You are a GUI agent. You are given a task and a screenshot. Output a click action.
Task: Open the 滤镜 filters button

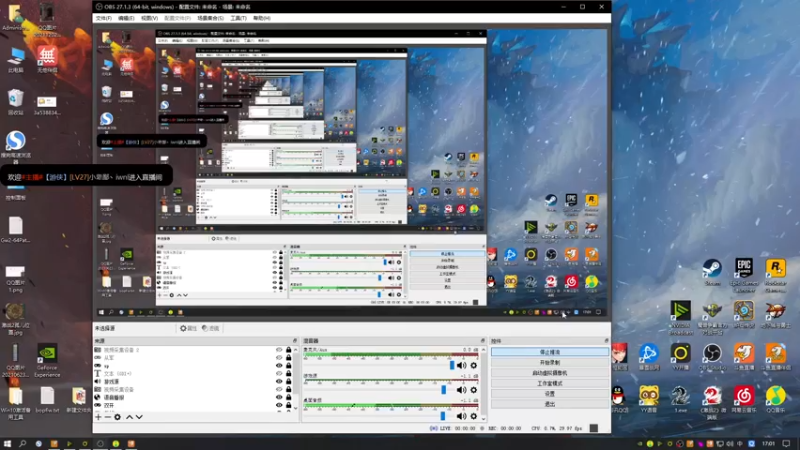coord(210,328)
